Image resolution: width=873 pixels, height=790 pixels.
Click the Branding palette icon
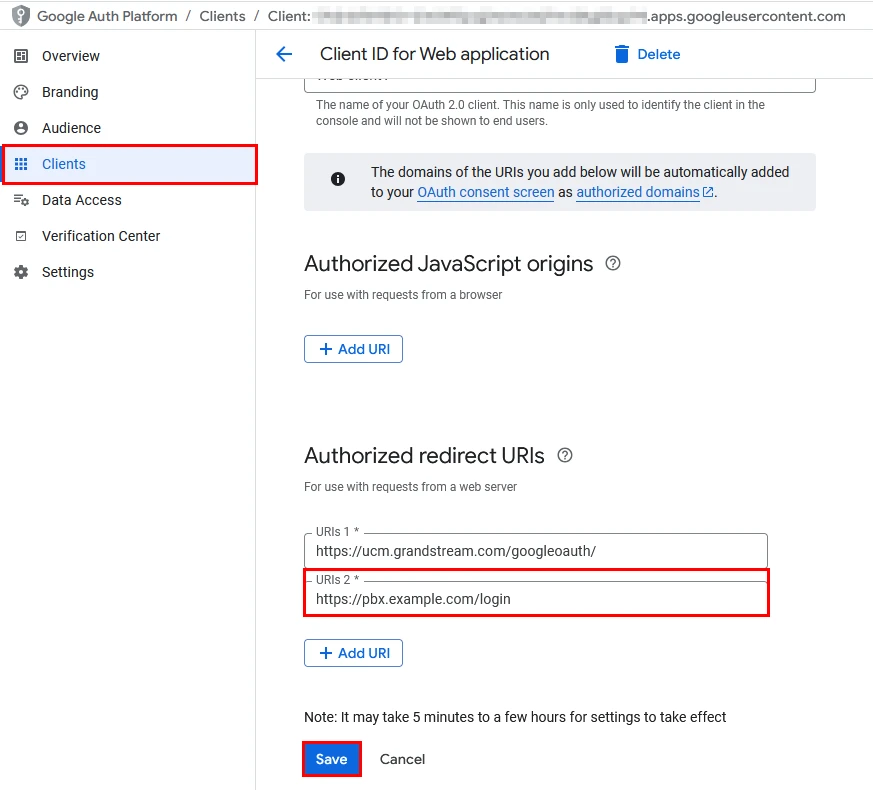coord(21,92)
